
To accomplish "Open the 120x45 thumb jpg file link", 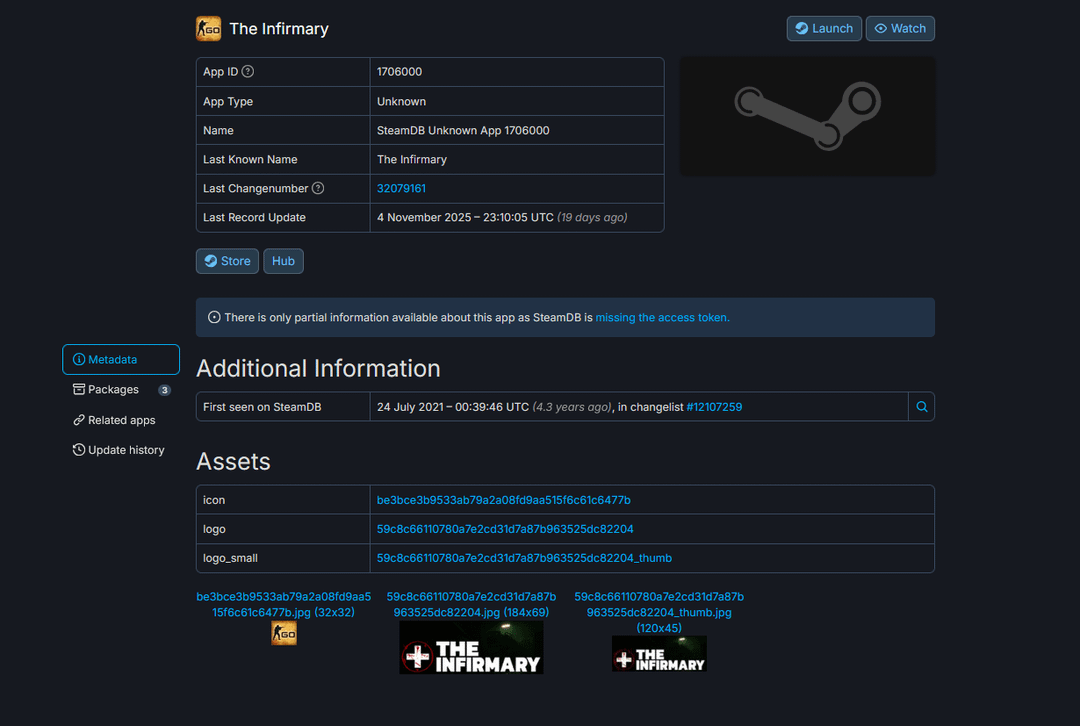I will point(659,612).
